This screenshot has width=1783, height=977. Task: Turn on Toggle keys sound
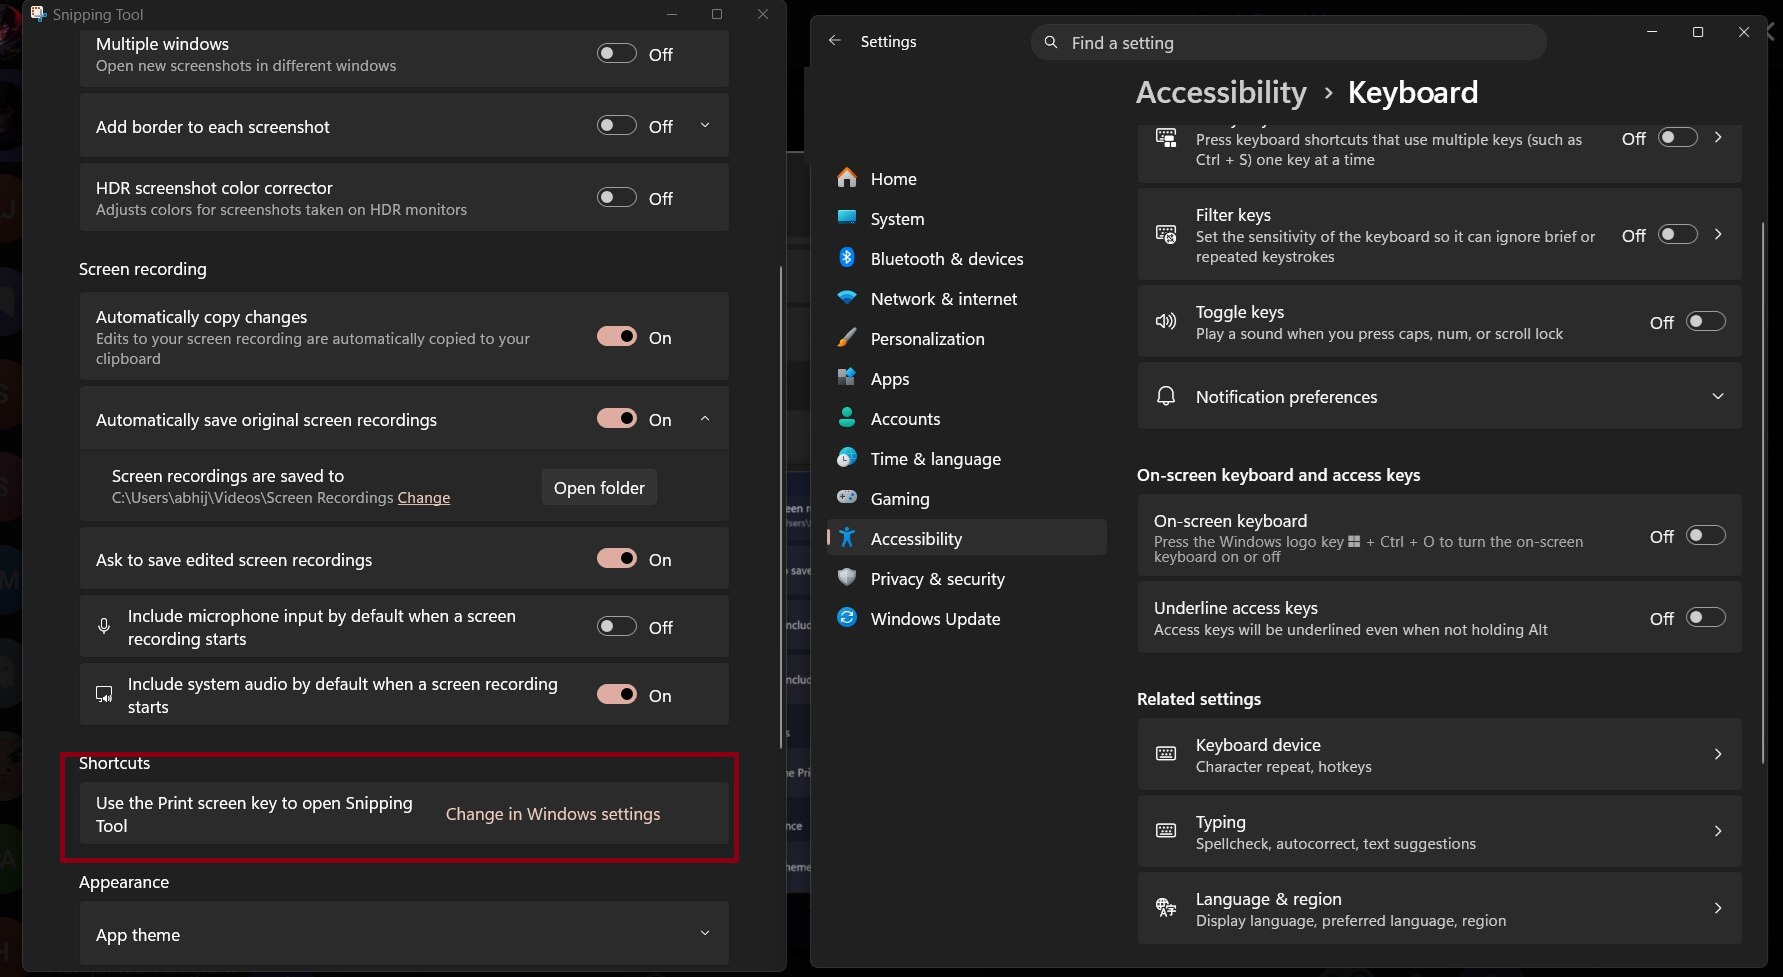coord(1705,321)
